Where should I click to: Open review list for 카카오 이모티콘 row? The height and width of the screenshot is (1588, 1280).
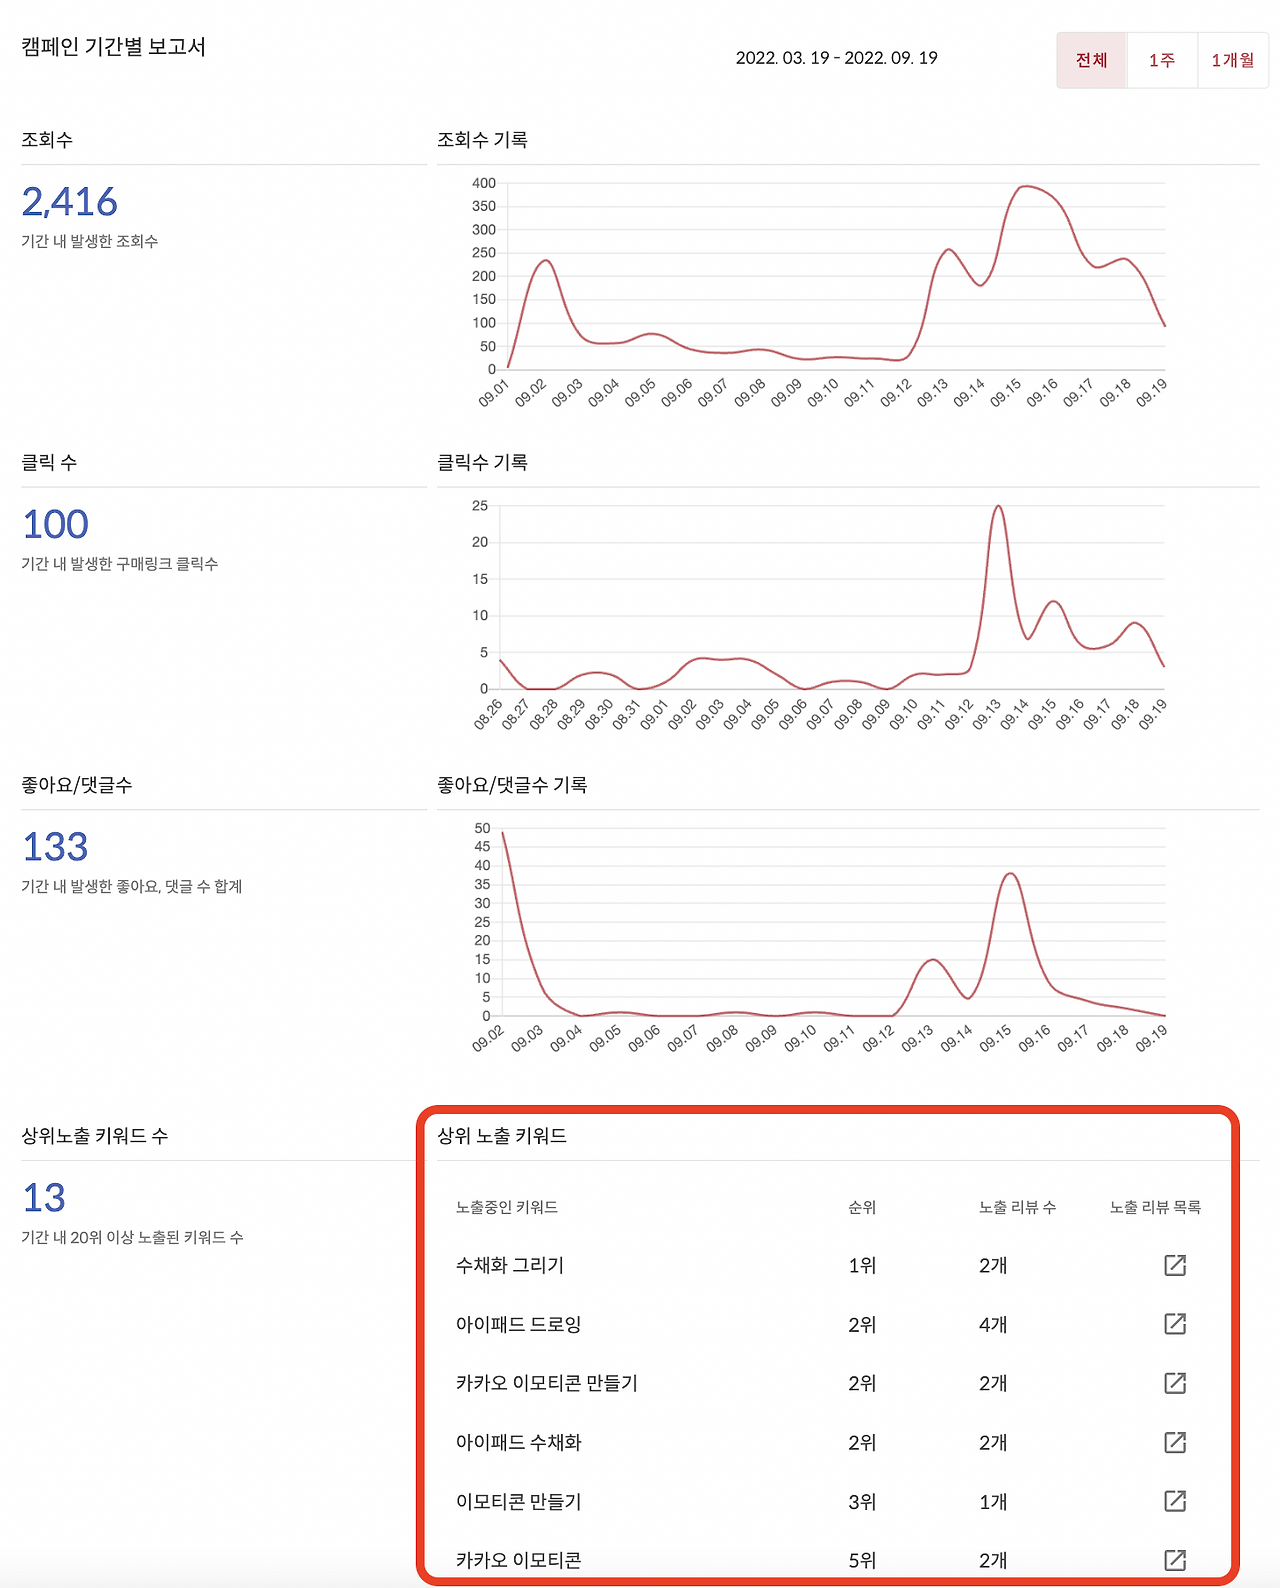coord(1175,1560)
